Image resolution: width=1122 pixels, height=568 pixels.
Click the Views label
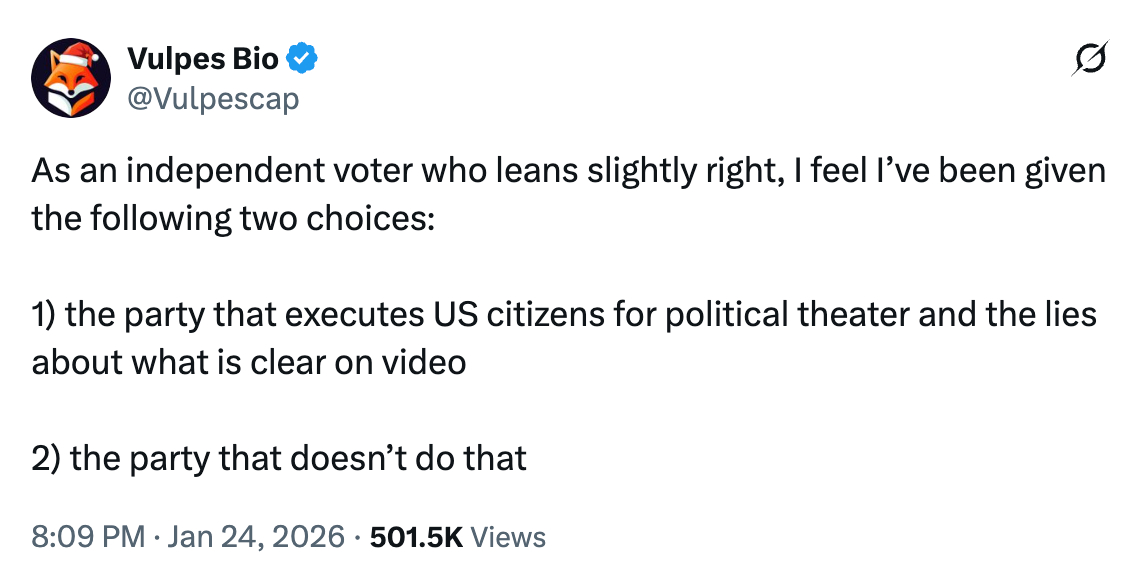[508, 537]
